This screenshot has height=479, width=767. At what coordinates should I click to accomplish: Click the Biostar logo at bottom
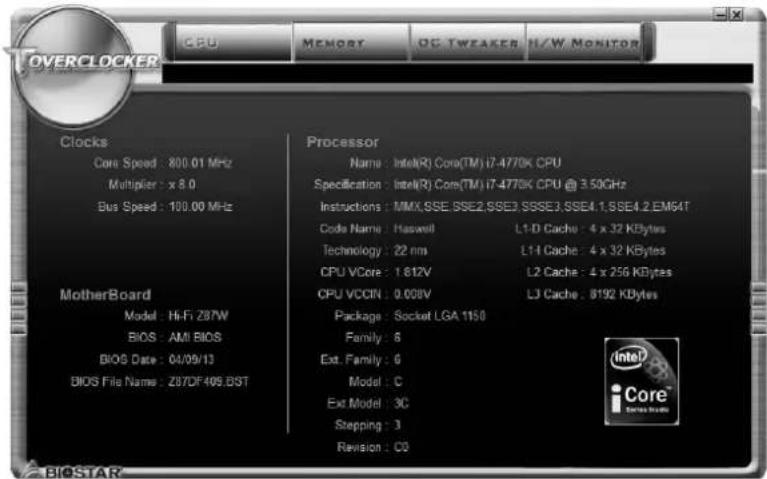click(x=73, y=472)
